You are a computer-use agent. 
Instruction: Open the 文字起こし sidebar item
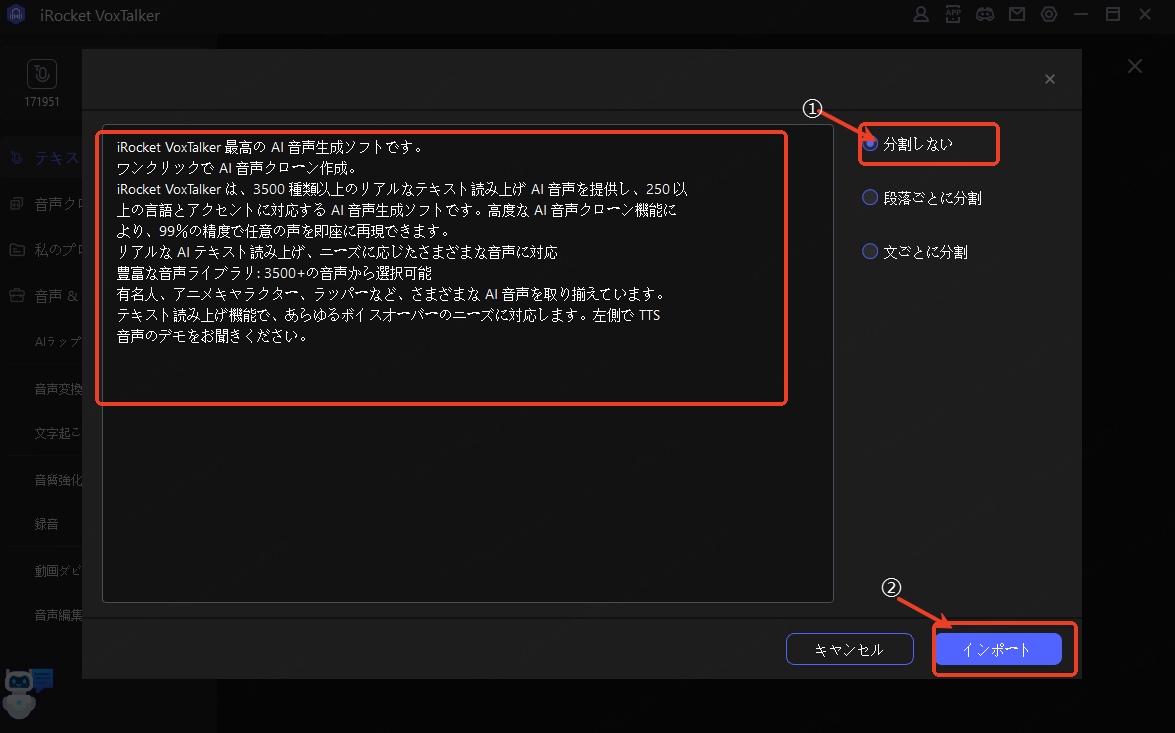[x=58, y=433]
